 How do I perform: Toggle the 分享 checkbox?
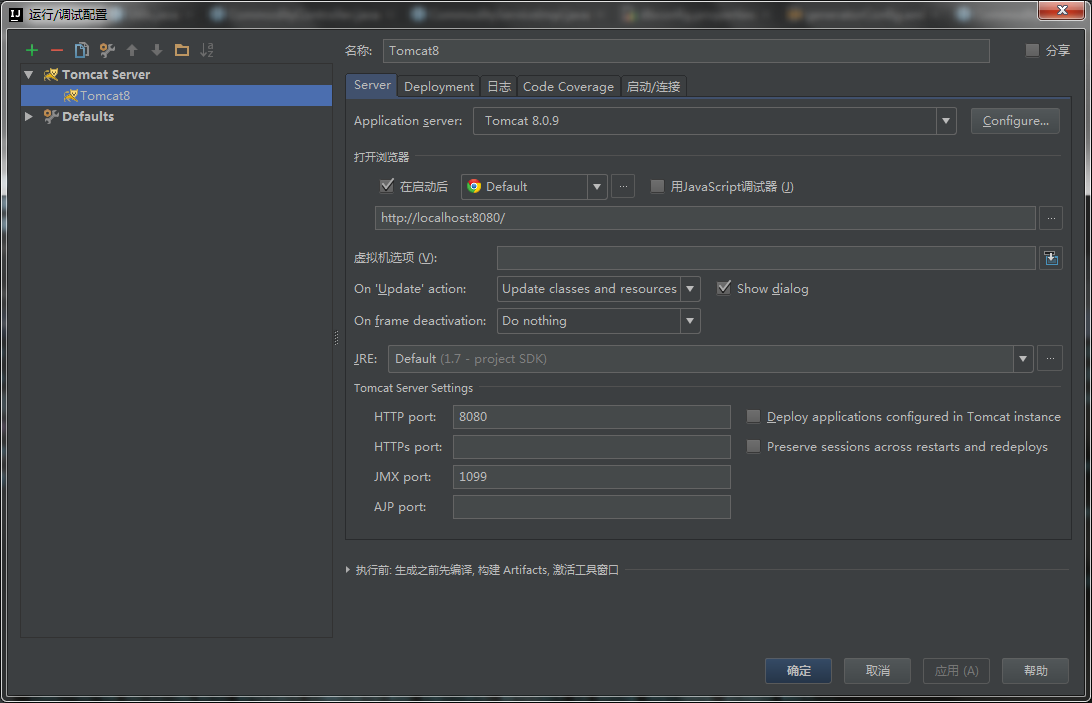pyautogui.click(x=1032, y=50)
